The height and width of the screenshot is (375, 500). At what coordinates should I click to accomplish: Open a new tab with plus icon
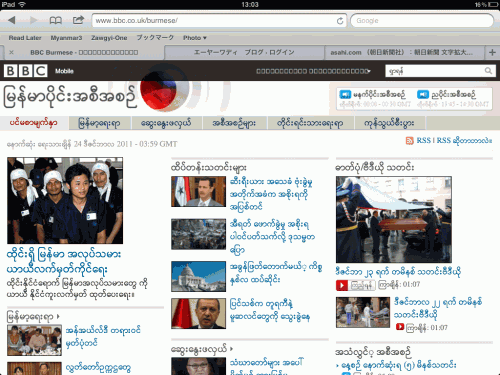492,52
